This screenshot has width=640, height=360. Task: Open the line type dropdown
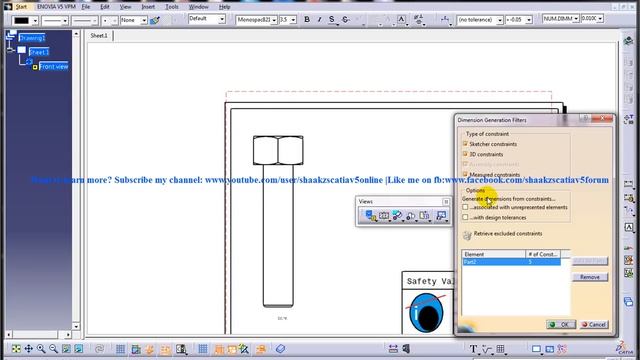[94, 20]
